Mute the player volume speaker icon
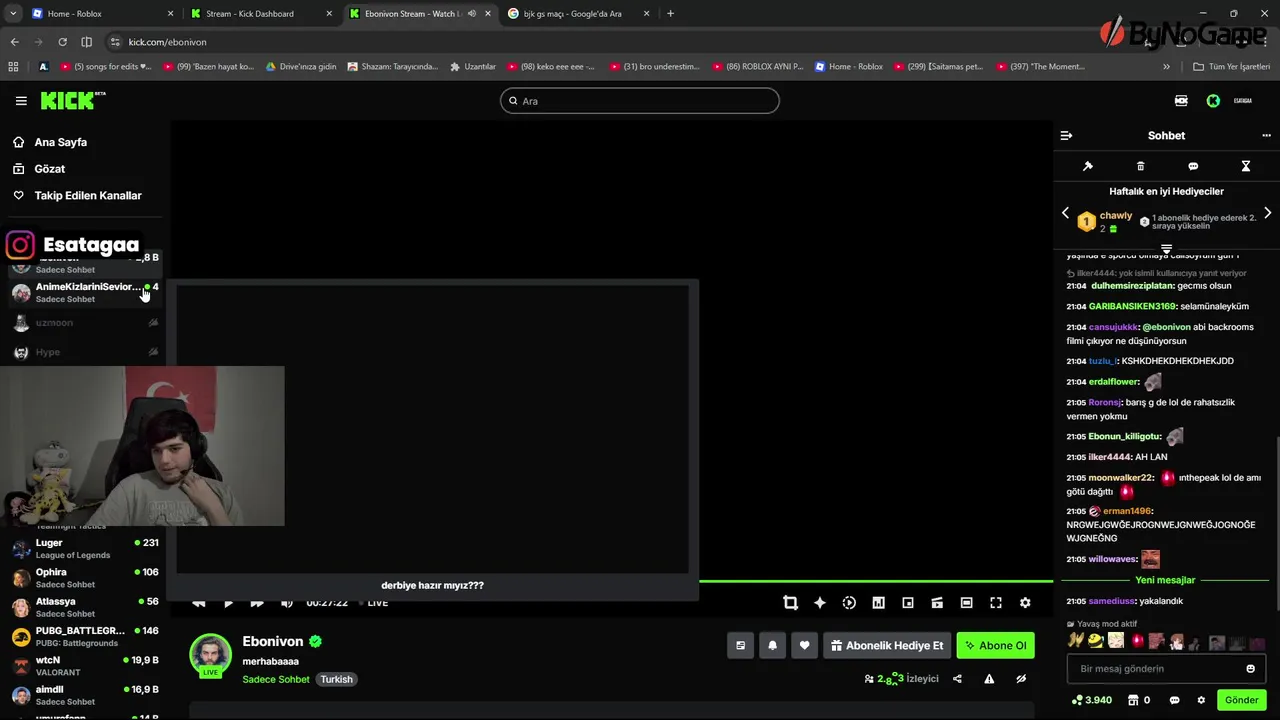This screenshot has width=1280, height=720. point(287,603)
